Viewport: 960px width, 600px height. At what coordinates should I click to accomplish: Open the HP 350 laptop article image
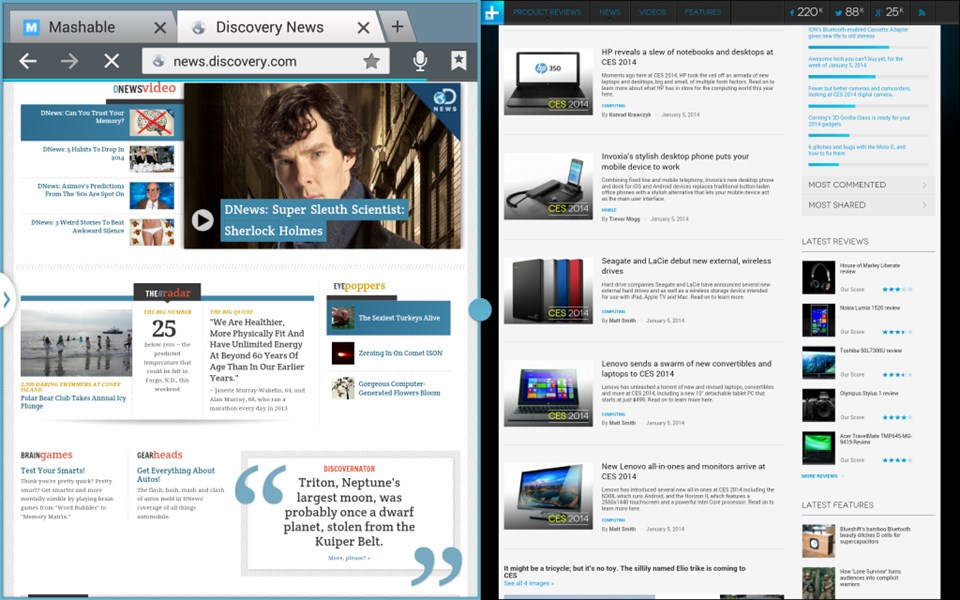tap(548, 82)
